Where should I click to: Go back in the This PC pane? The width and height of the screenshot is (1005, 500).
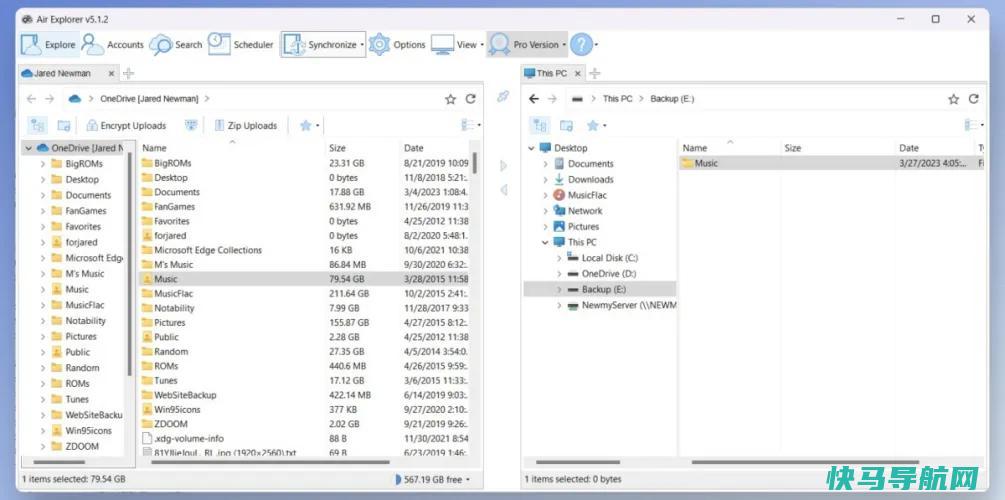click(x=534, y=99)
